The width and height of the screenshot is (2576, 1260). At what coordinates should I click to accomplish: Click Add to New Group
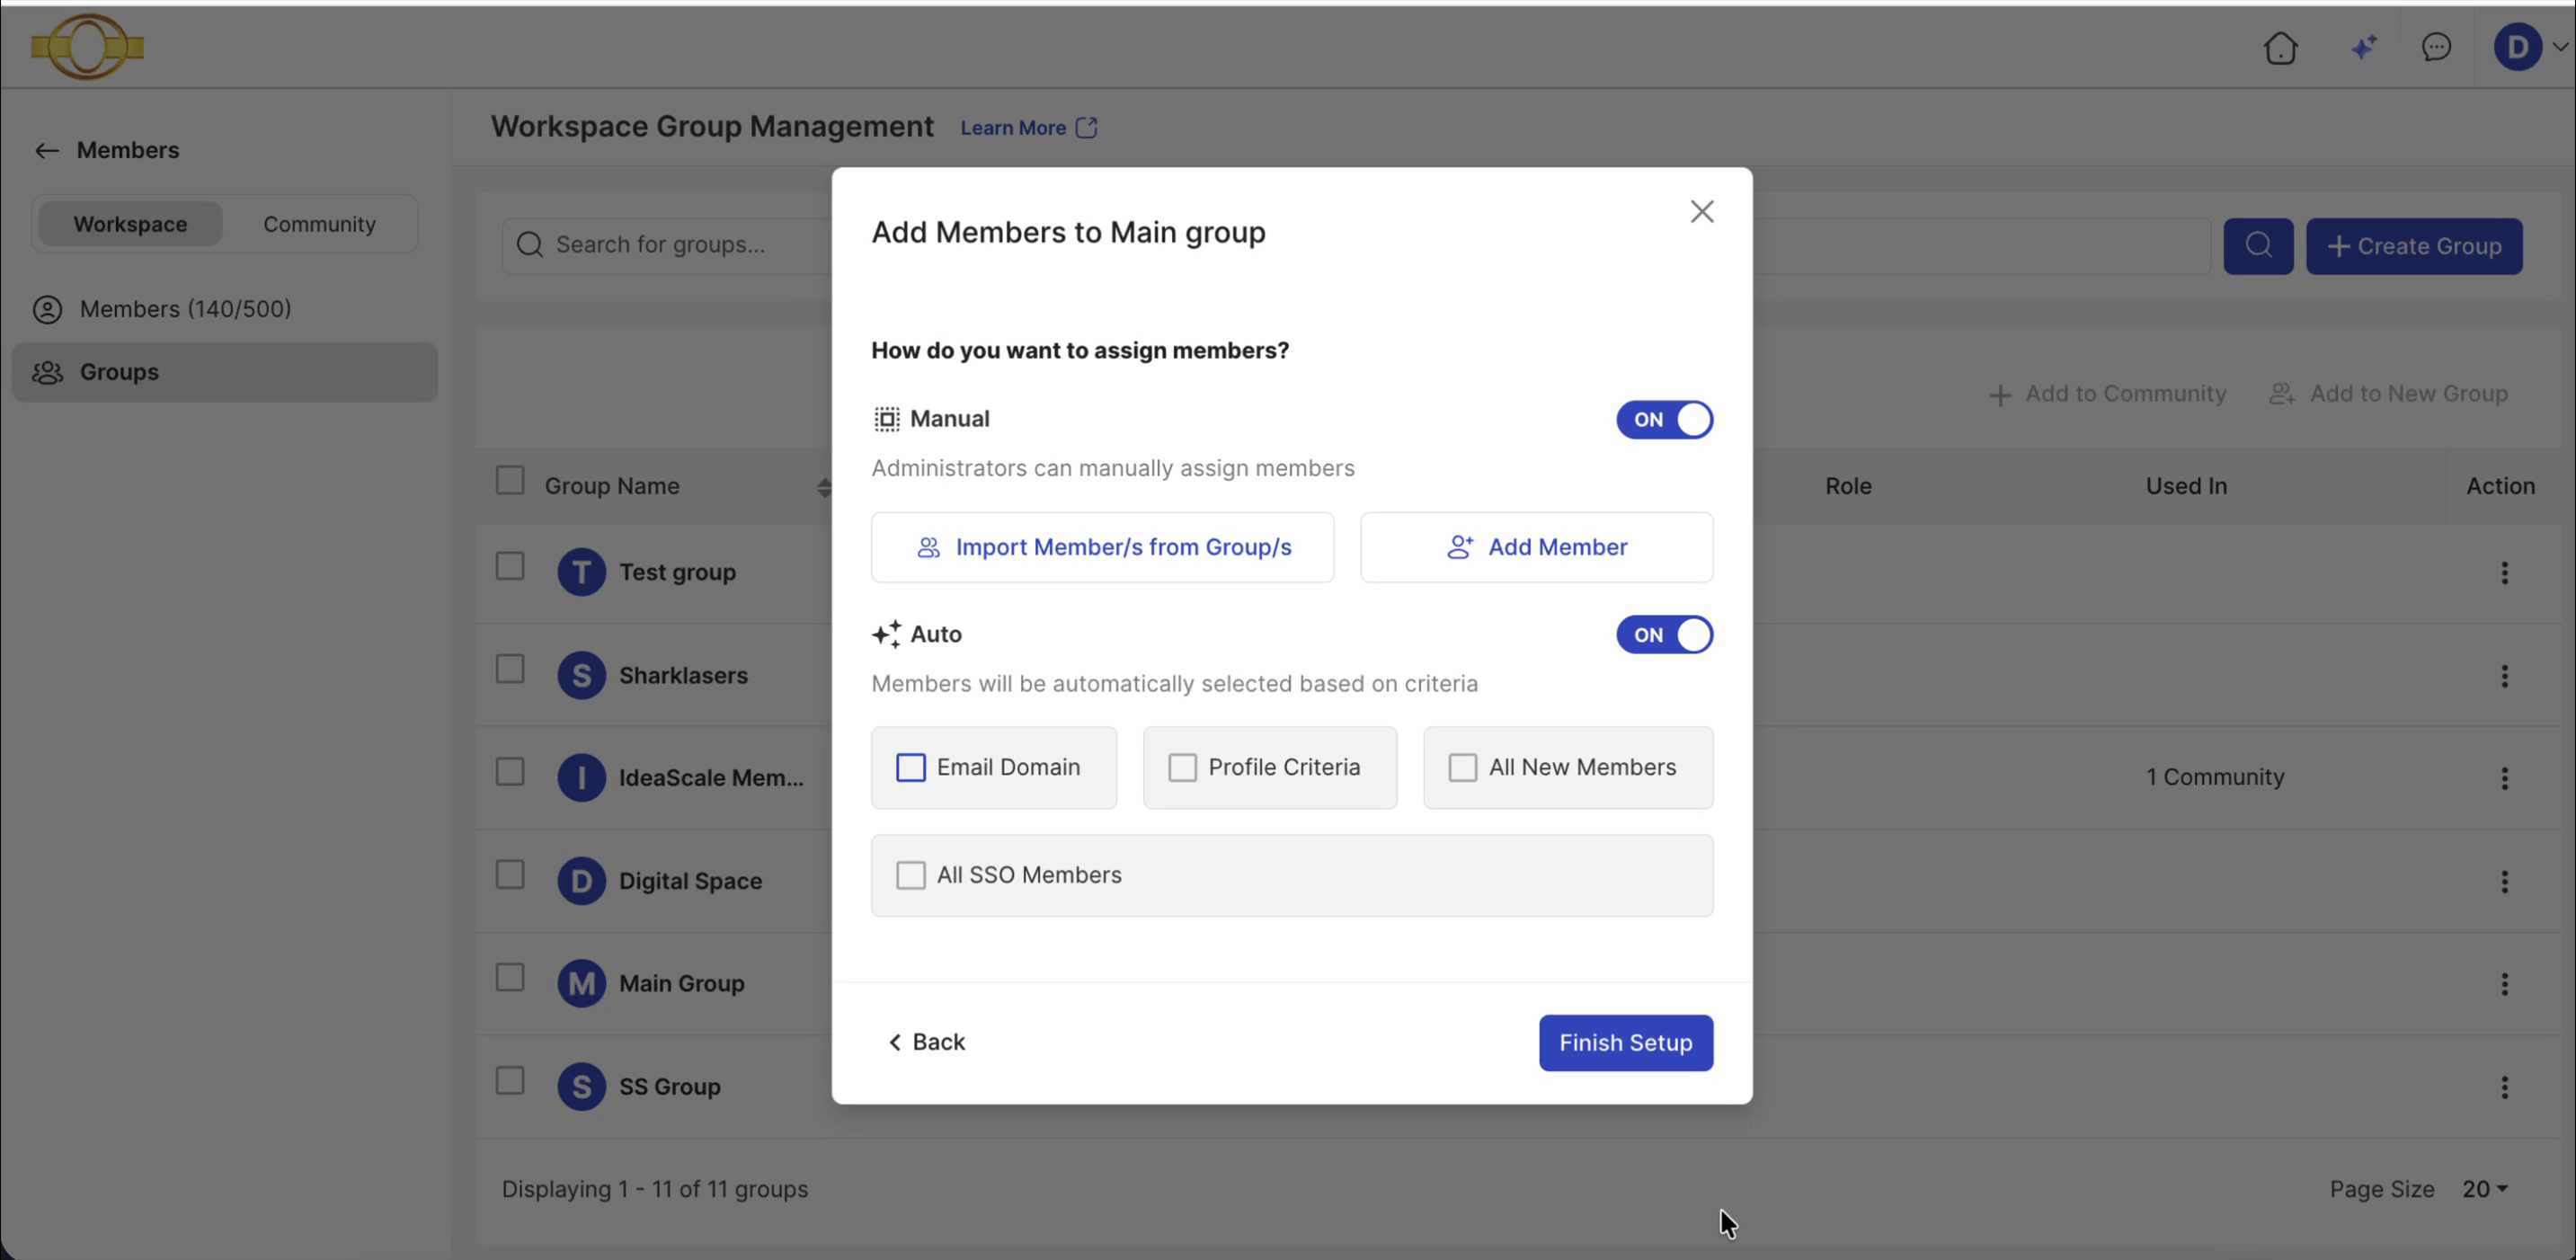2388,394
